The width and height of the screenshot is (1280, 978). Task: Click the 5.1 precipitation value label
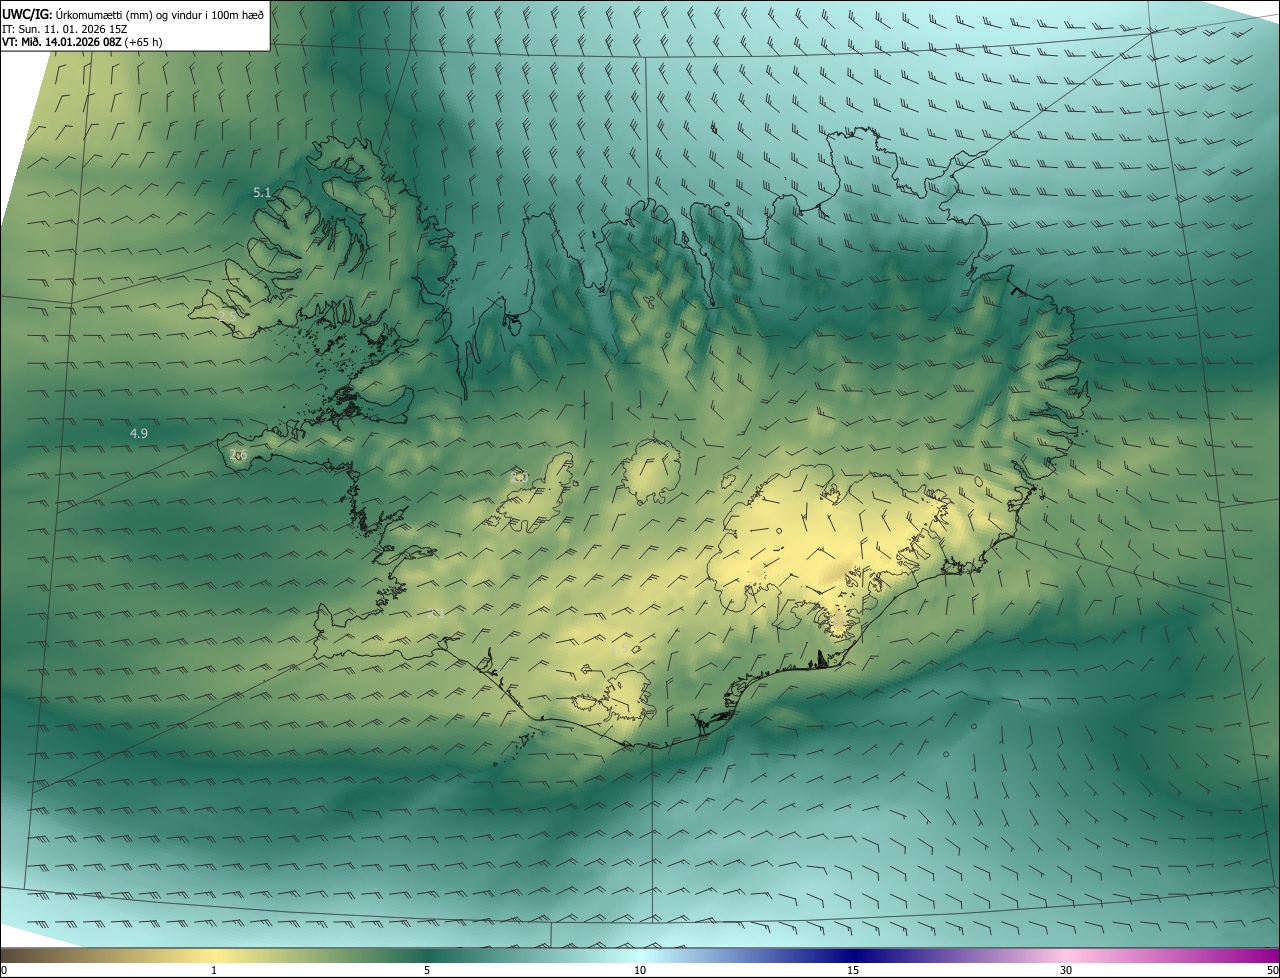[x=262, y=192]
